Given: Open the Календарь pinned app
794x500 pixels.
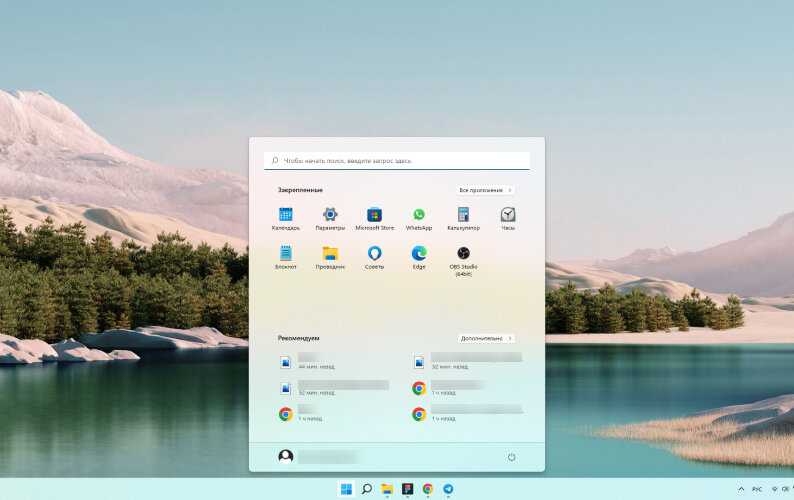Looking at the screenshot, I should tap(286, 219).
